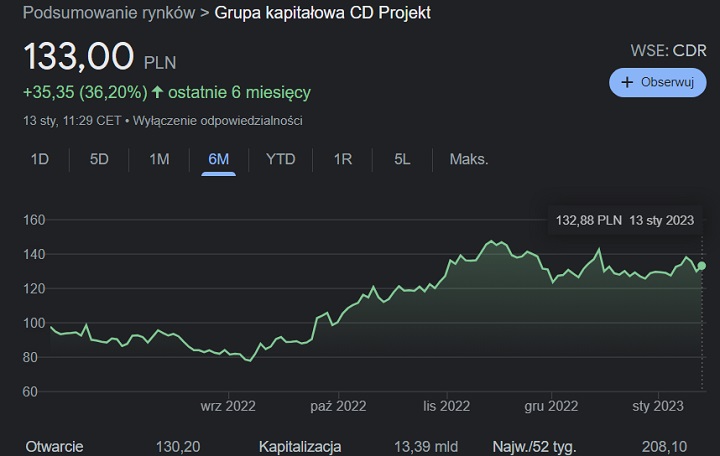Click the 60 y-axis label
720x456 pixels.
pyautogui.click(x=30, y=392)
